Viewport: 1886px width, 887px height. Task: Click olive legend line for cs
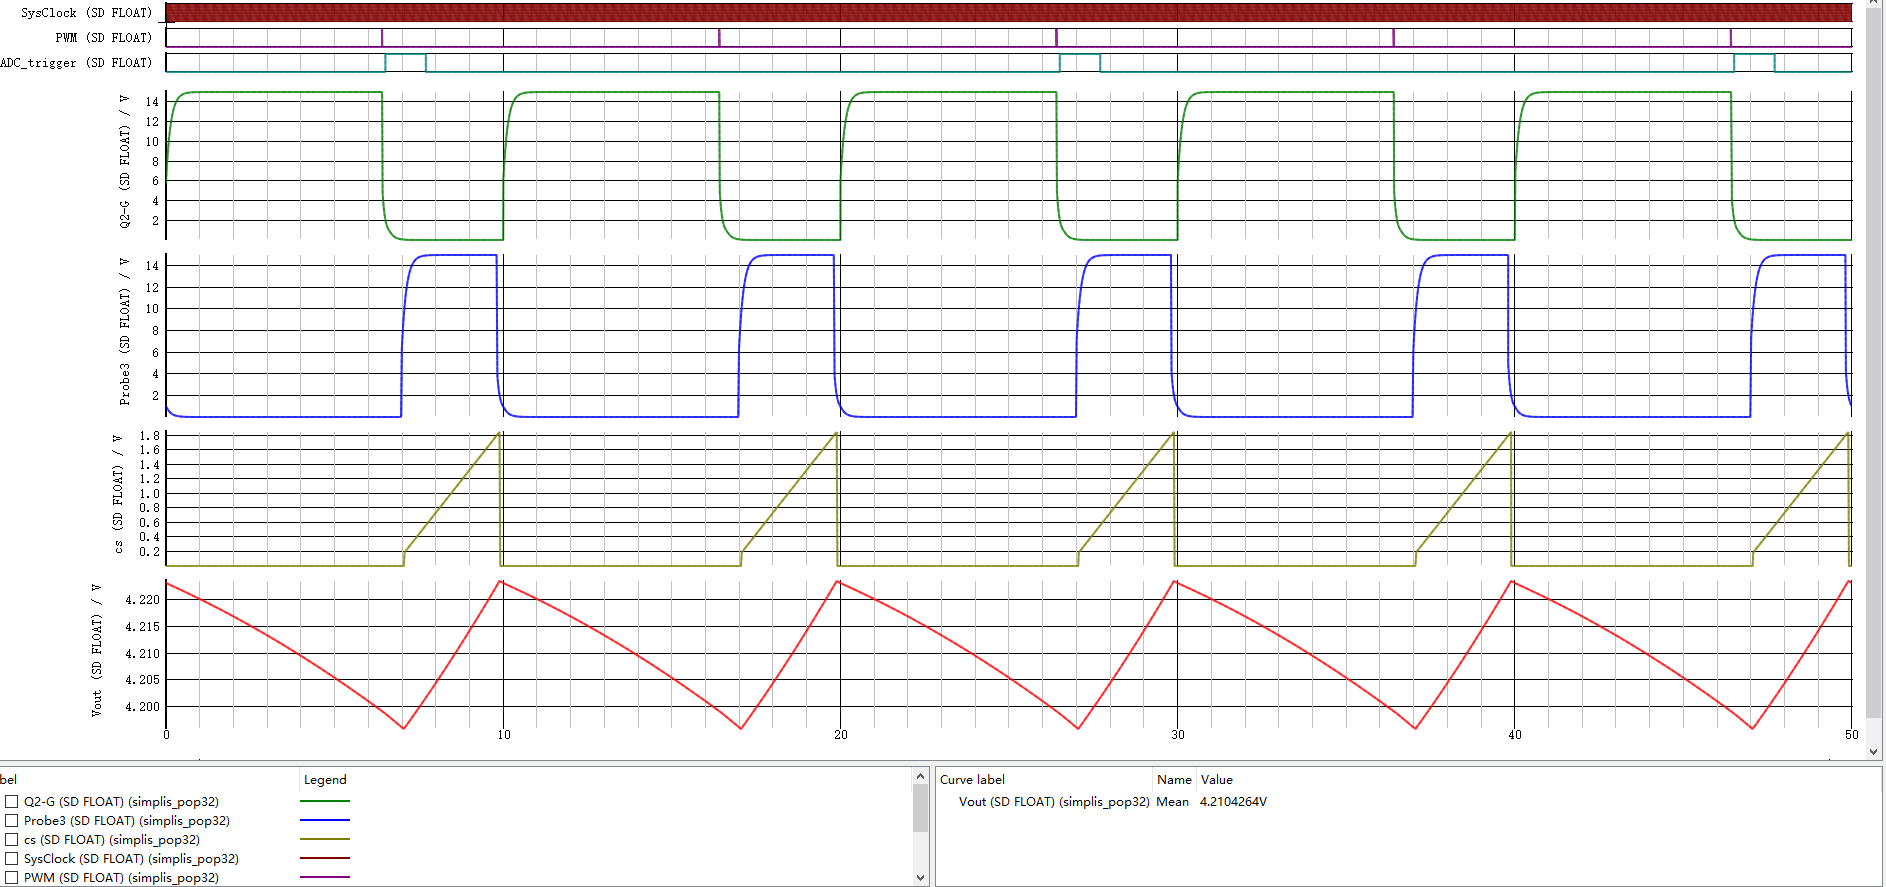pos(325,839)
